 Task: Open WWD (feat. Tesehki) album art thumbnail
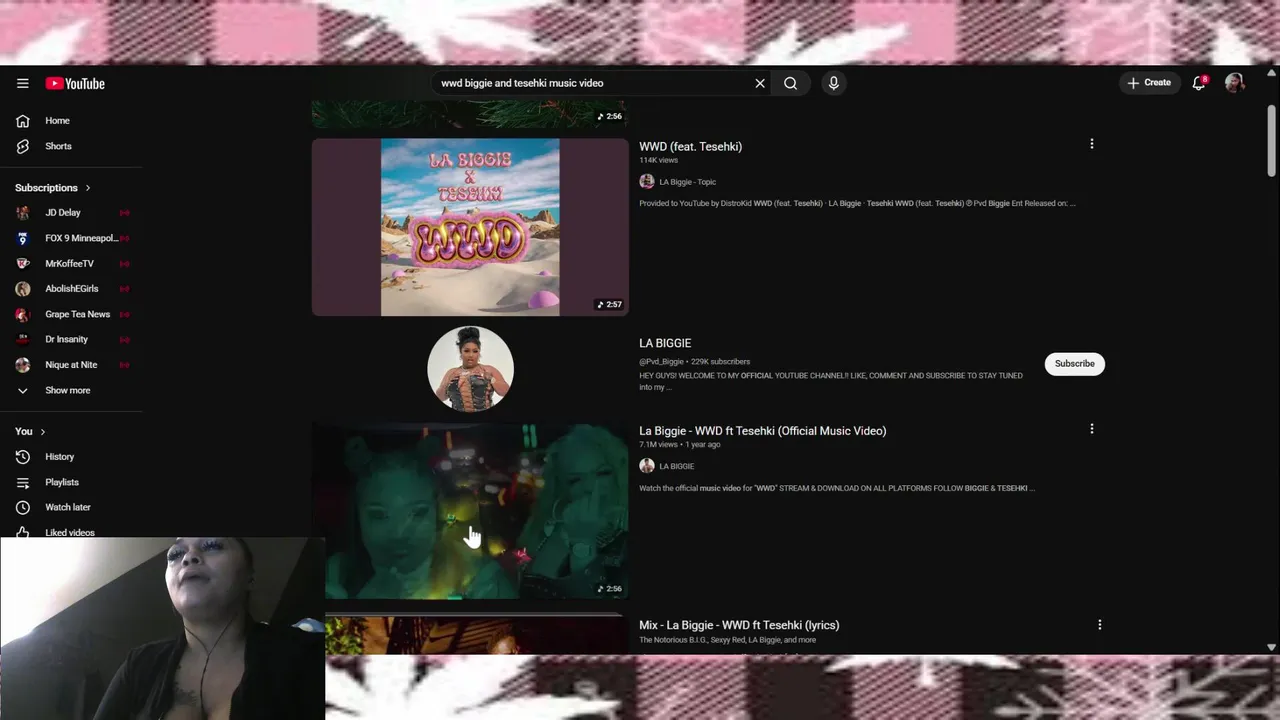(470, 227)
